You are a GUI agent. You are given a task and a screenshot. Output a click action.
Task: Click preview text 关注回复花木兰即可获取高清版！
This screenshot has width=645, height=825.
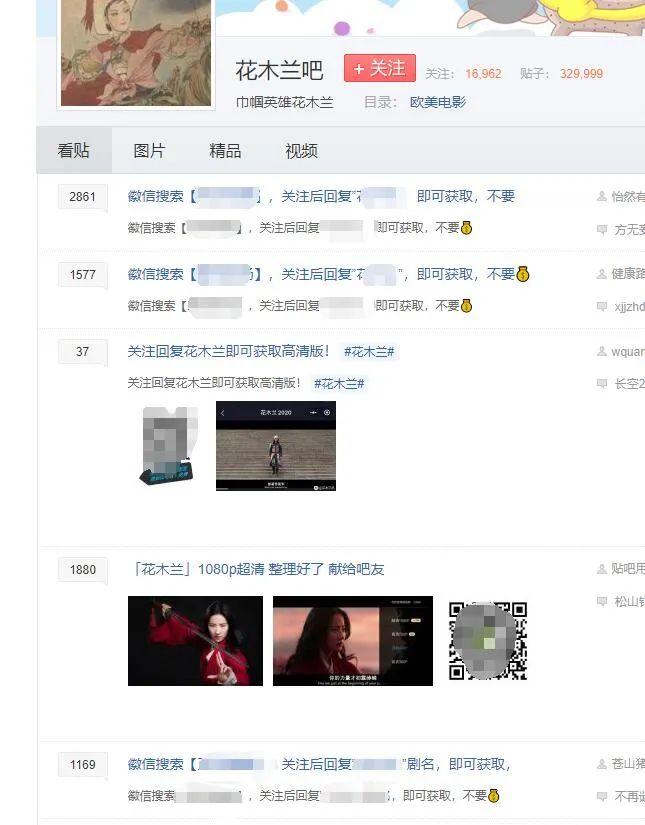click(x=214, y=383)
